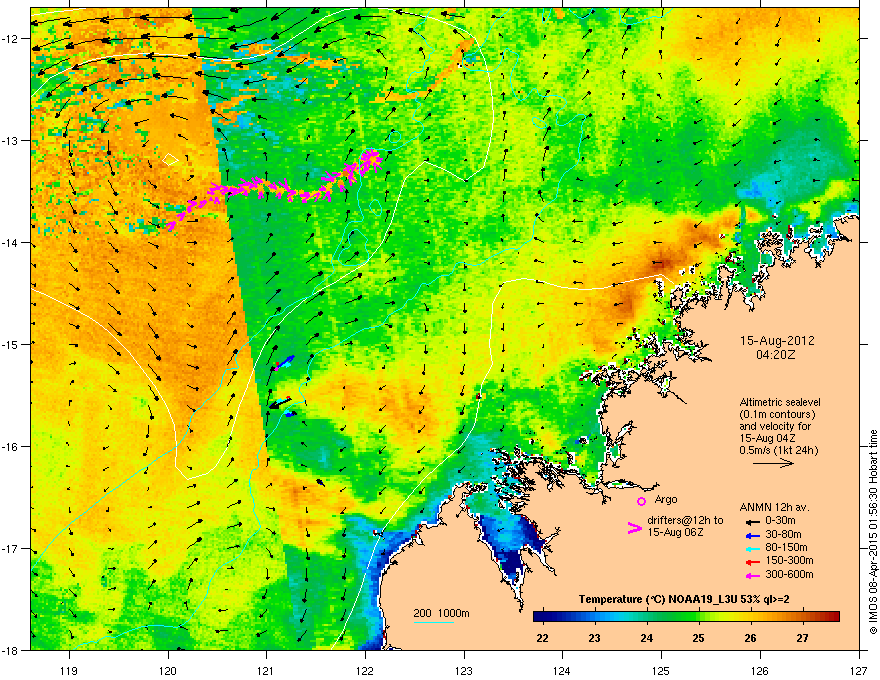Click the '15-Aug 06Z' legend text
This screenshot has width=880, height=680.
tap(675, 532)
